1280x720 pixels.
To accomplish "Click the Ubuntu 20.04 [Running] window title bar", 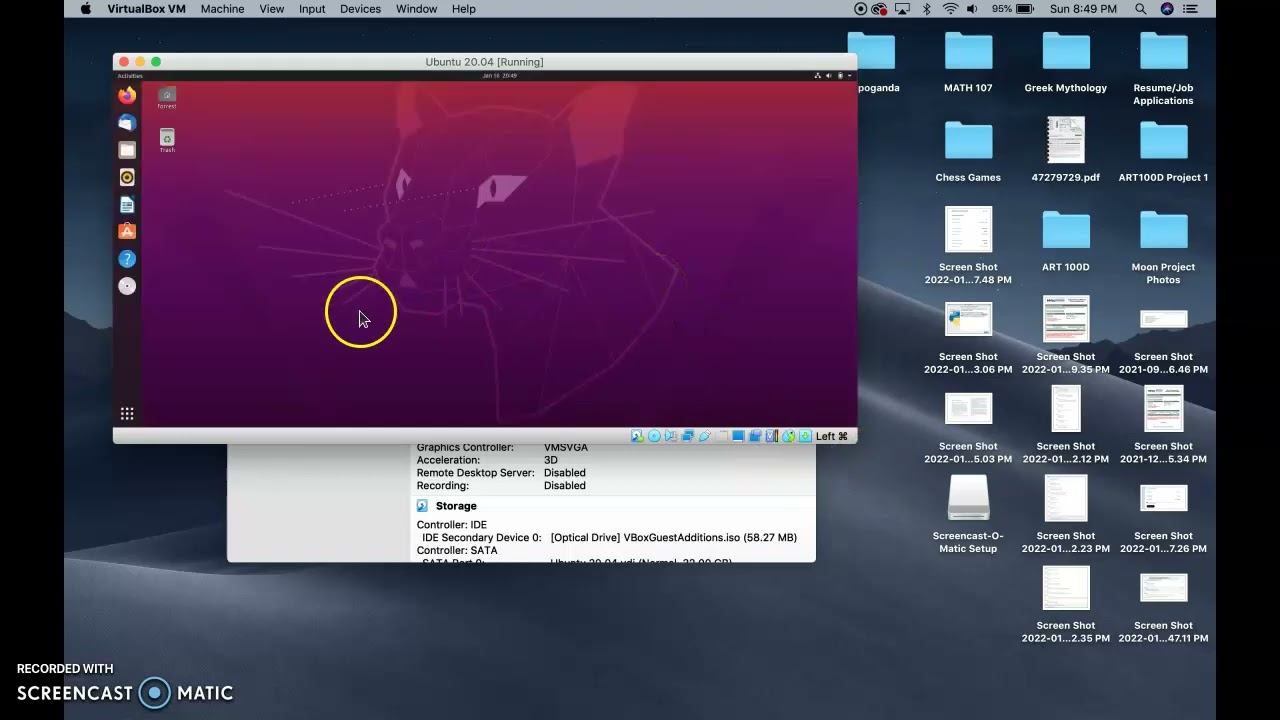I will tap(485, 62).
